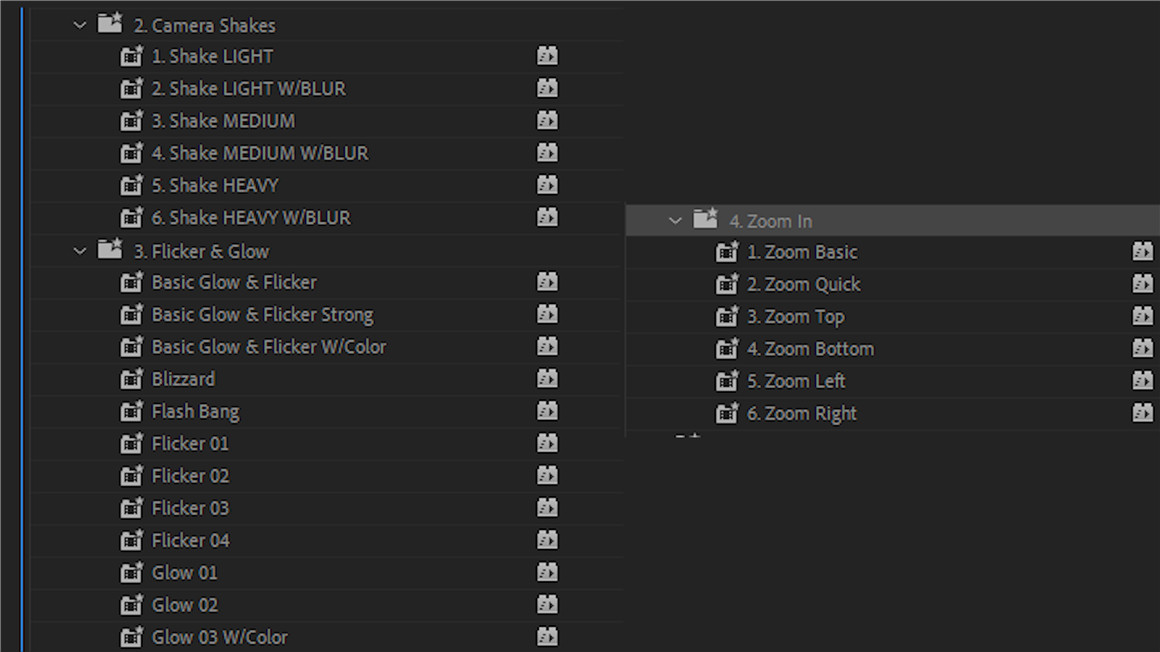Click preset icon beside Flicker 02
Image resolution: width=1160 pixels, height=652 pixels.
pos(131,476)
